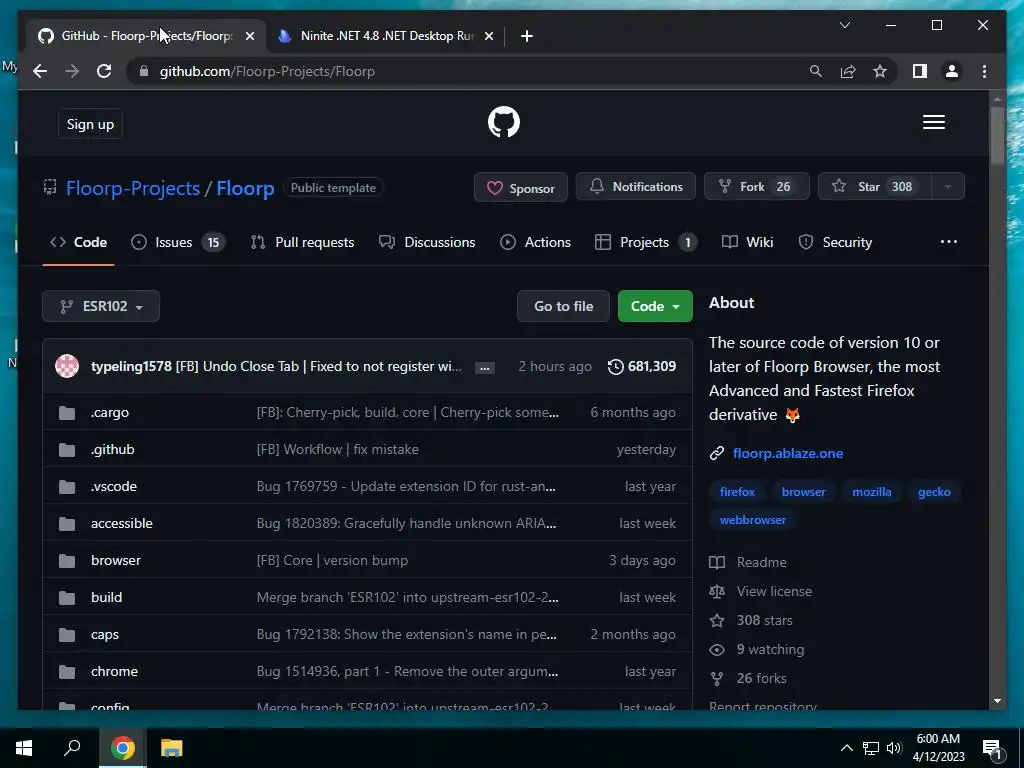Open Chrome tab search chevron

pyautogui.click(x=844, y=25)
